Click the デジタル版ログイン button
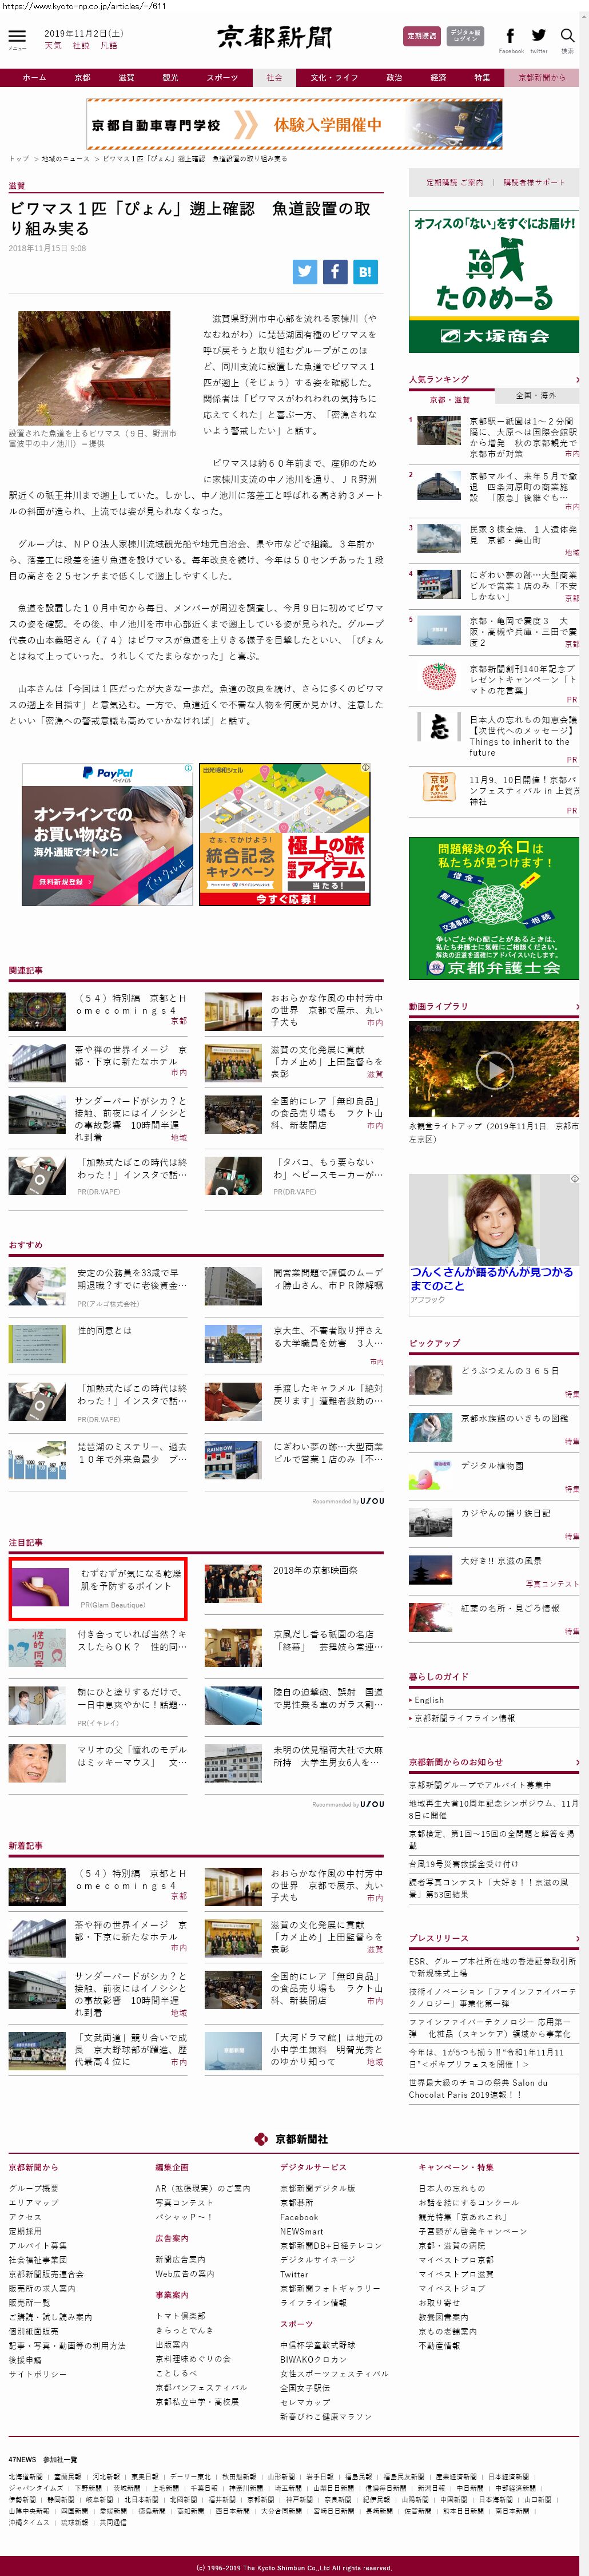Image resolution: width=589 pixels, height=2576 pixels. 465,36
